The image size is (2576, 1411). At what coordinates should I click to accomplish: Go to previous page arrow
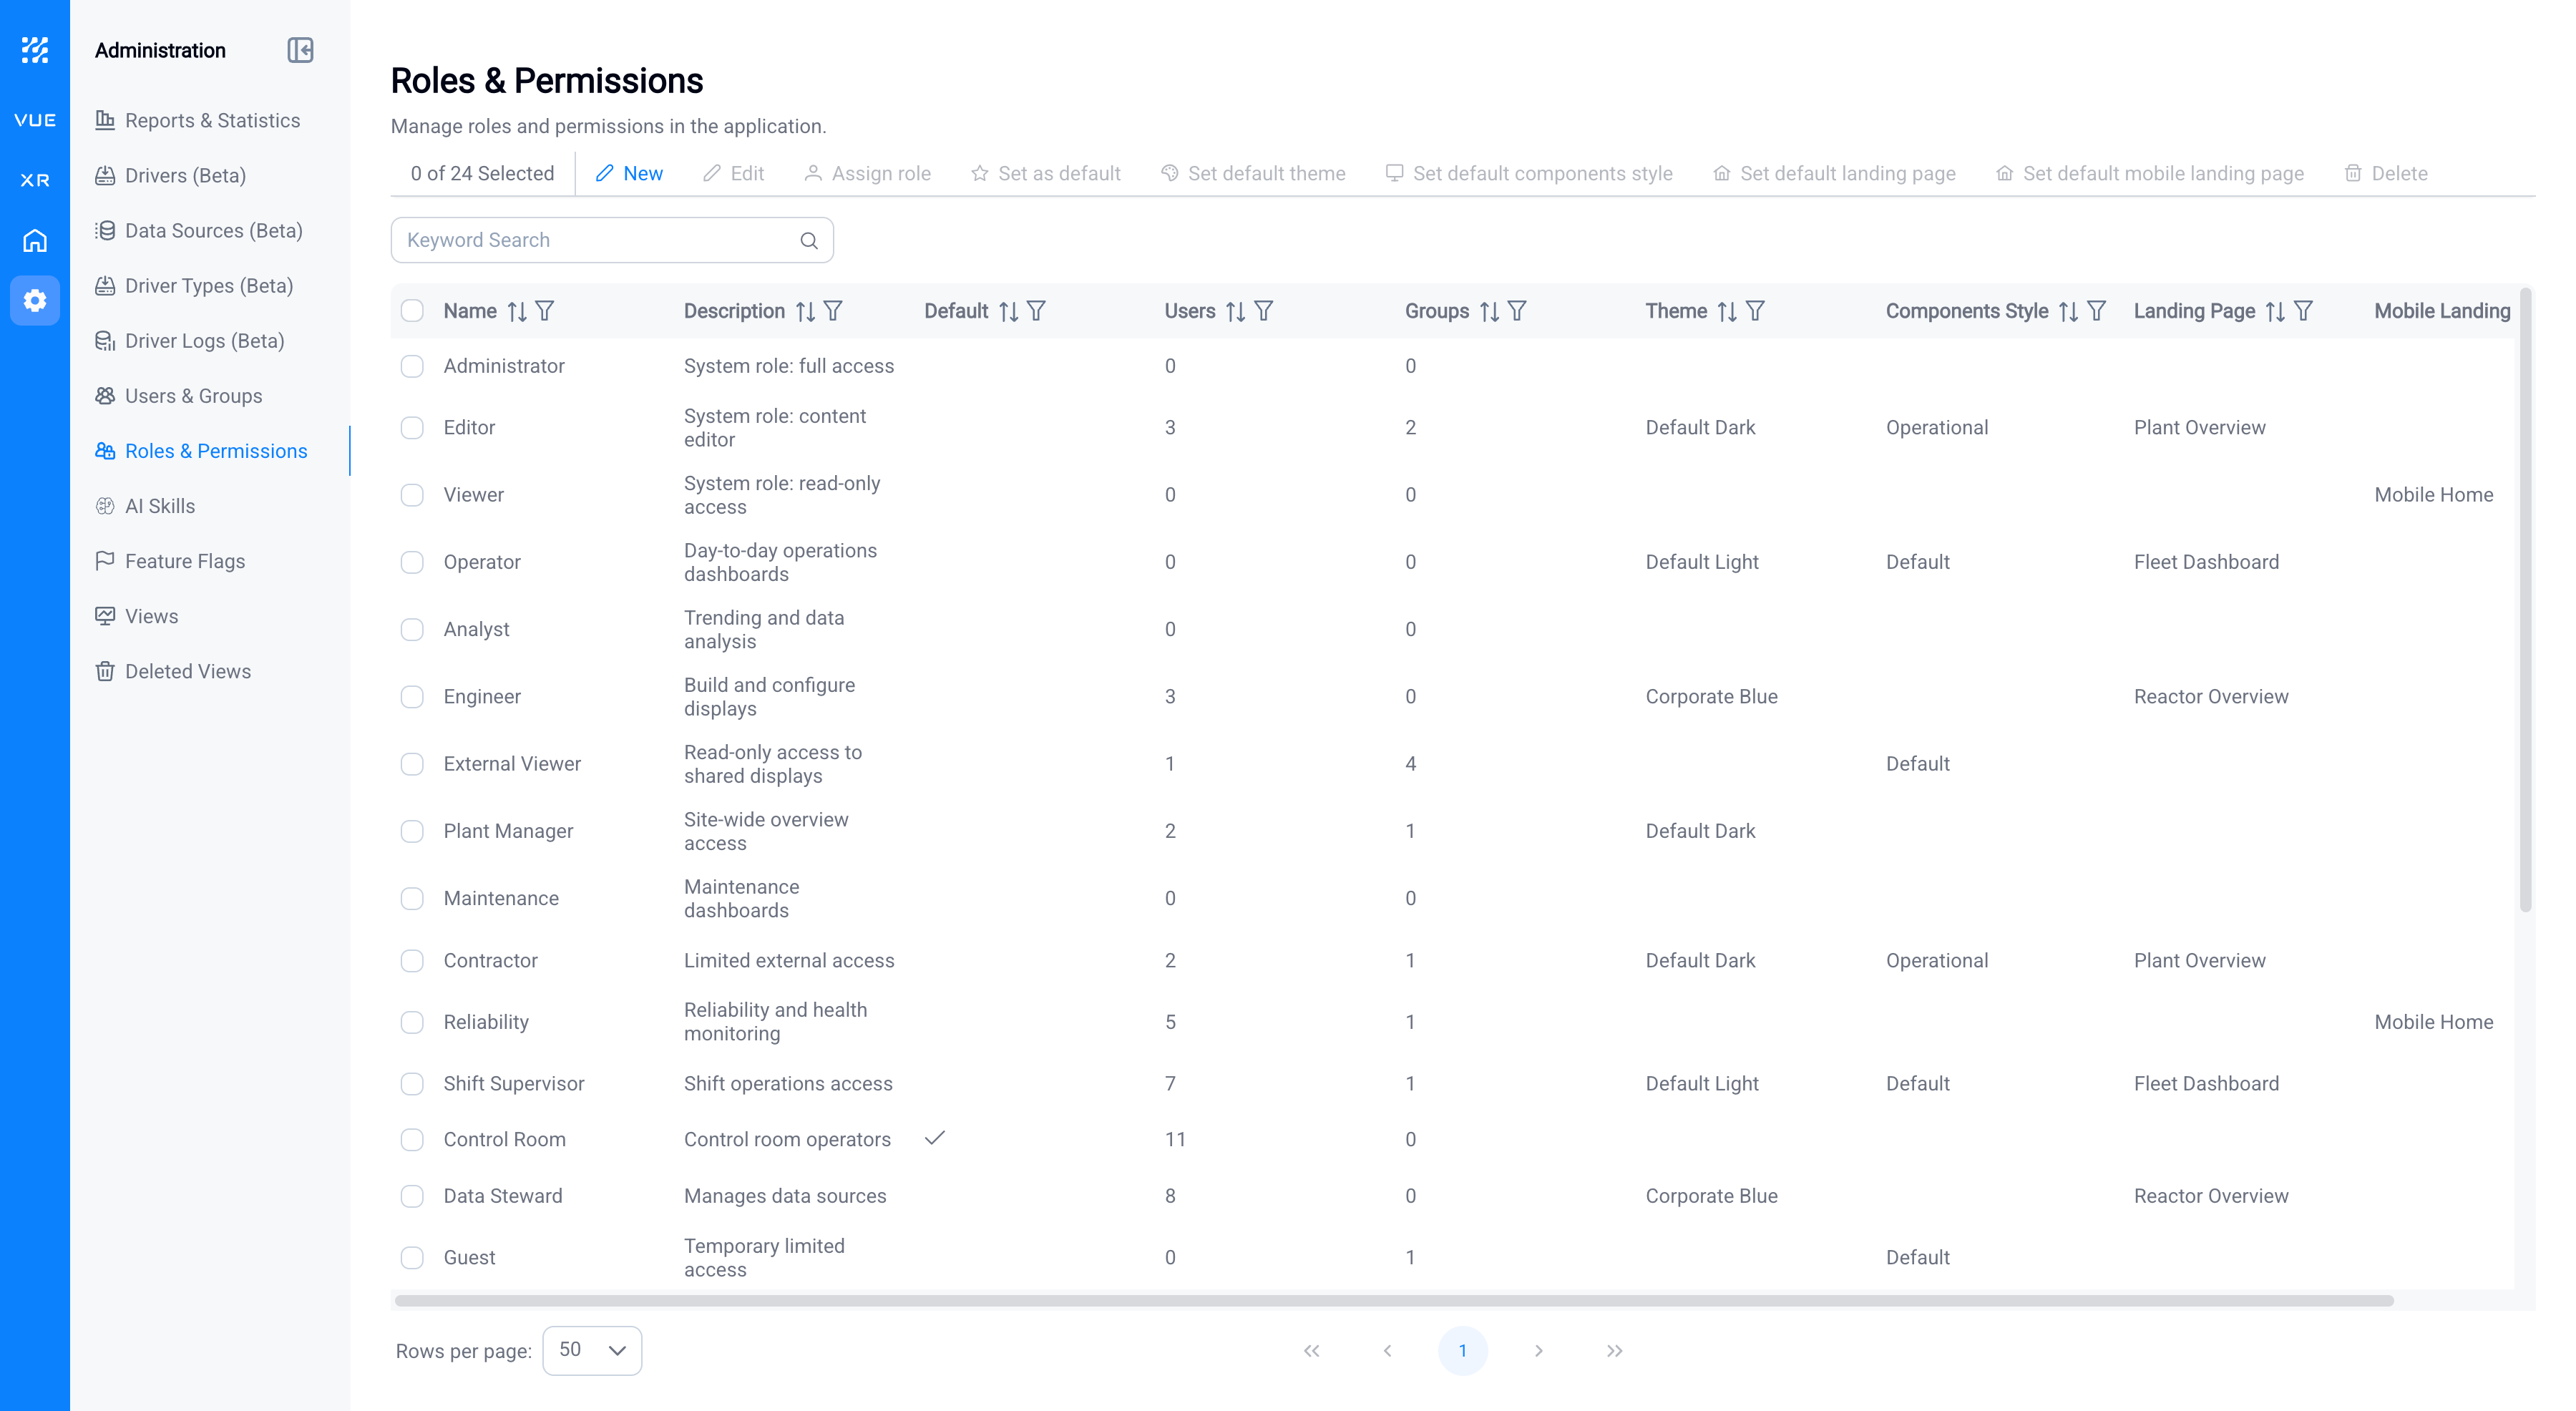click(1387, 1351)
